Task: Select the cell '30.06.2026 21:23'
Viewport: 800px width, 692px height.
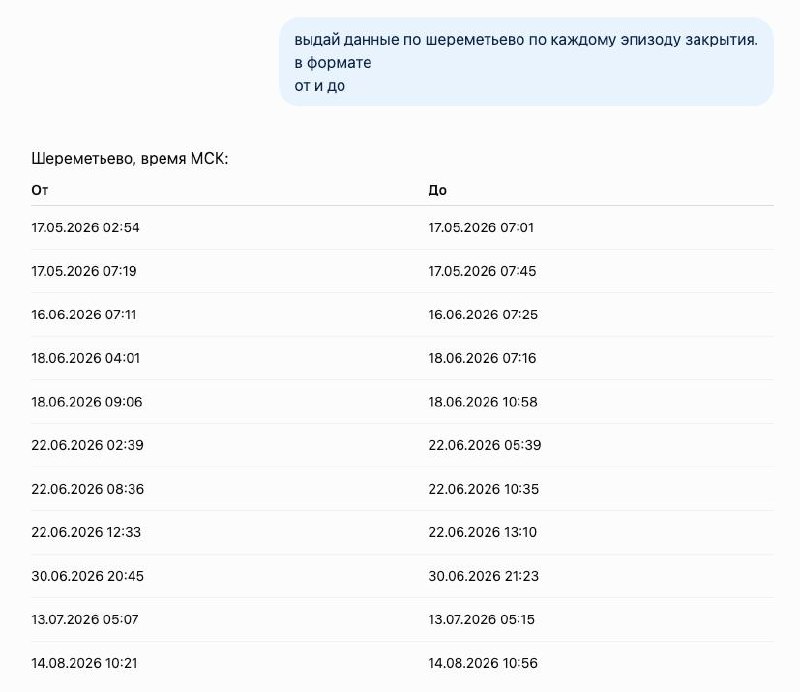Action: [484, 576]
